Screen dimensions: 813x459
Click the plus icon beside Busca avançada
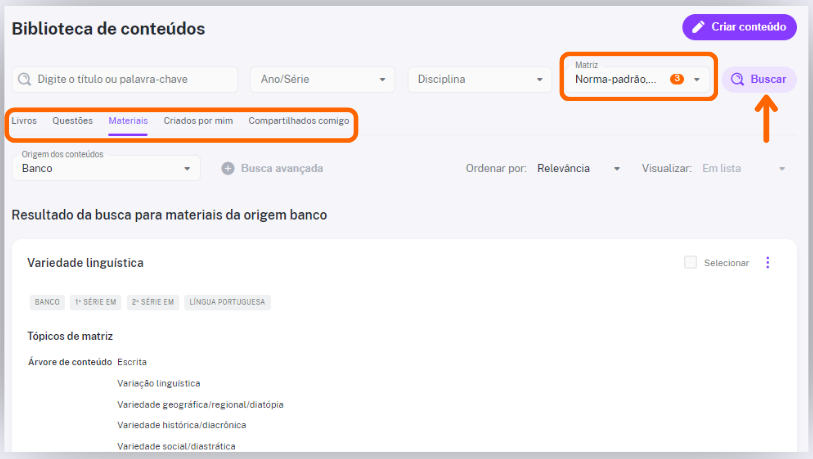[228, 168]
